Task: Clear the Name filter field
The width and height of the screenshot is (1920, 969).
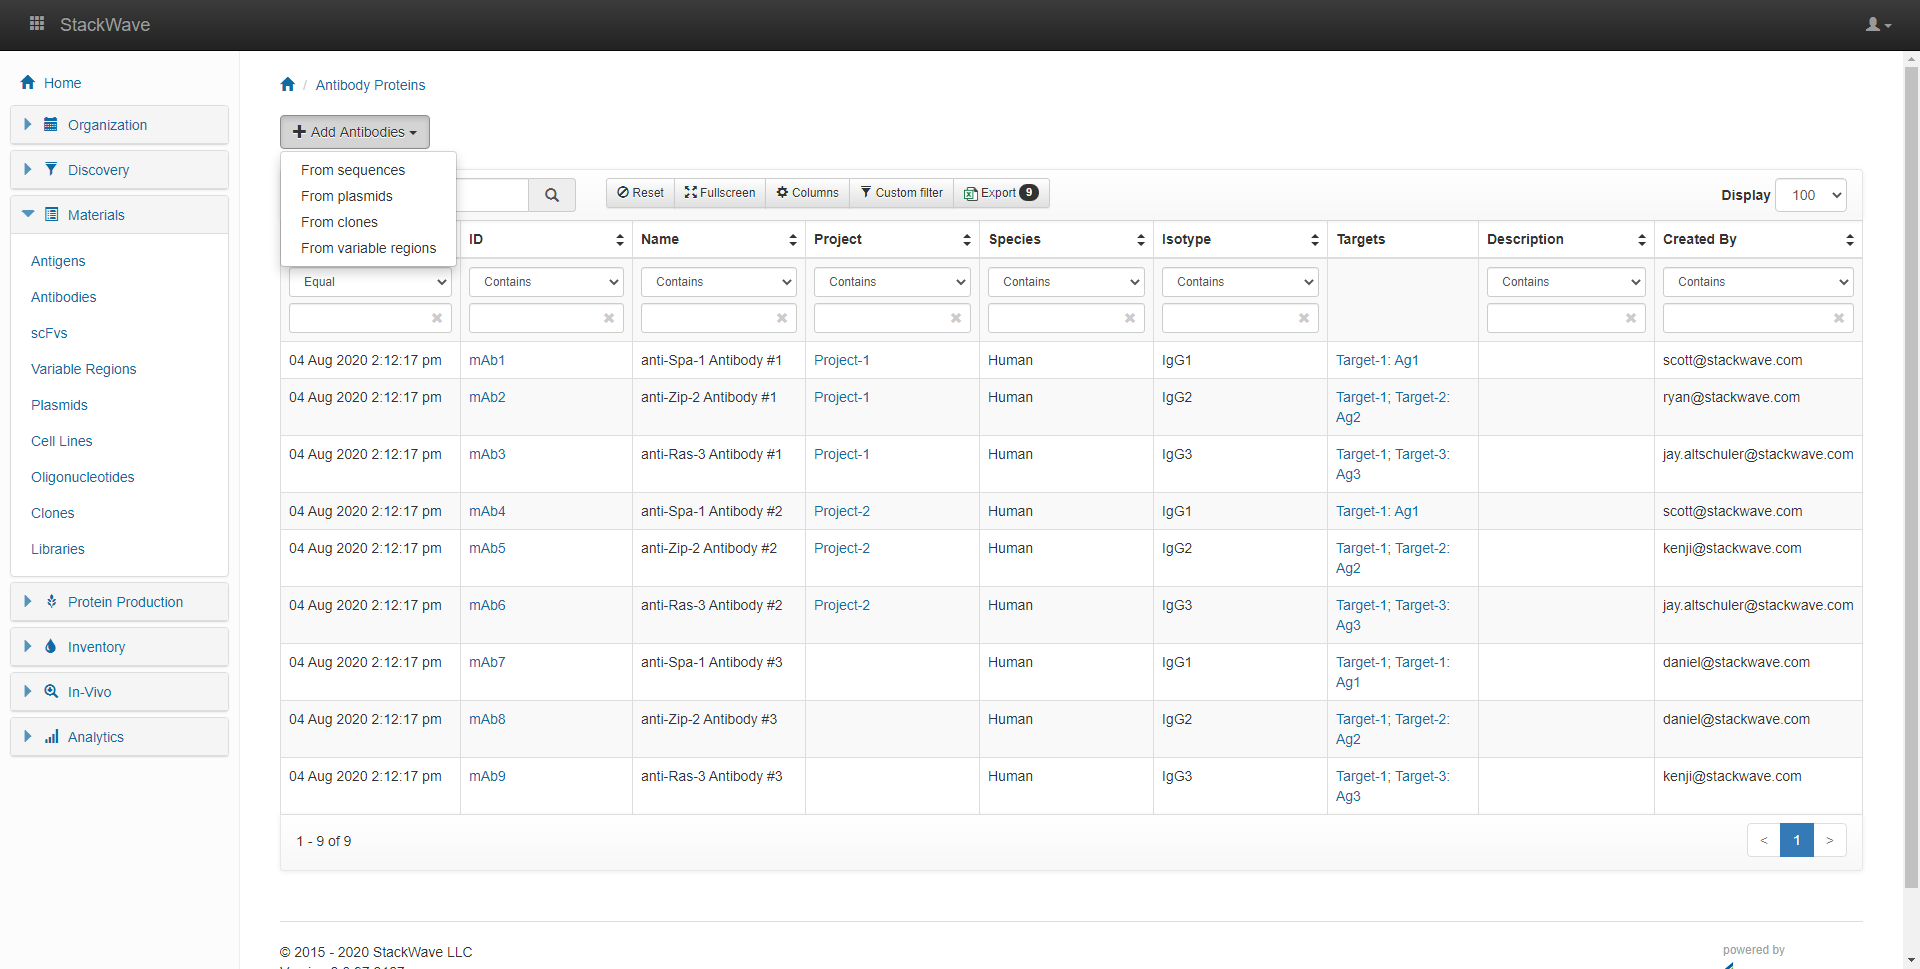Action: click(x=782, y=318)
